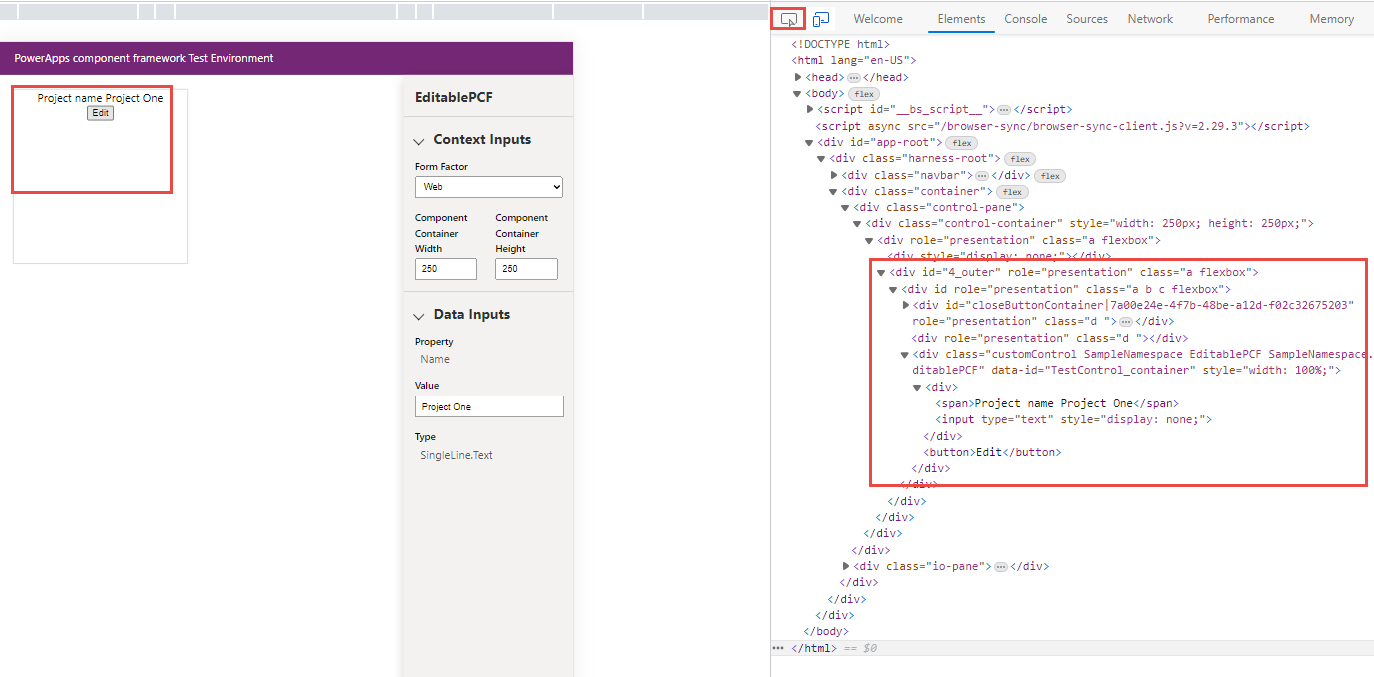
Task: Click the Edit button in the PCF component
Action: click(100, 113)
